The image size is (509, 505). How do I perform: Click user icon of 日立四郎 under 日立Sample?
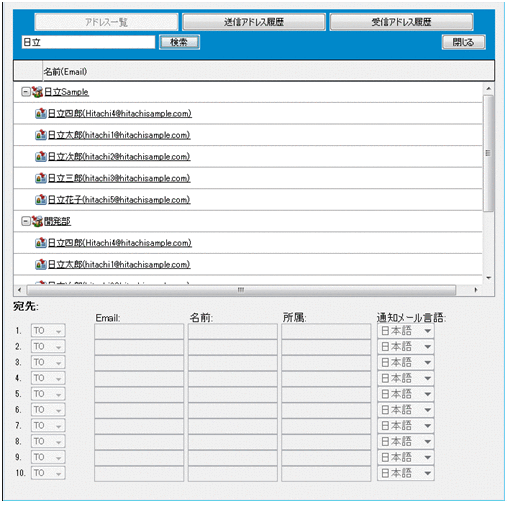(x=41, y=113)
